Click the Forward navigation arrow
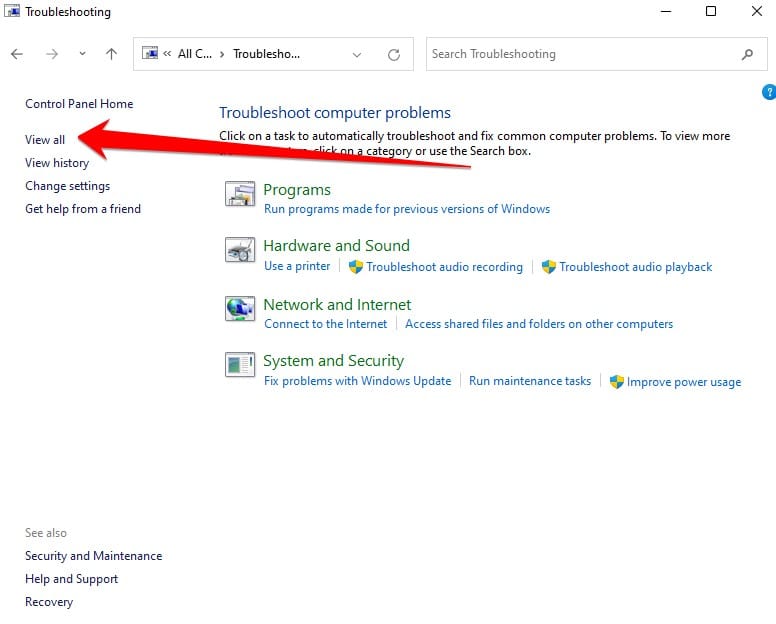 (x=51, y=54)
